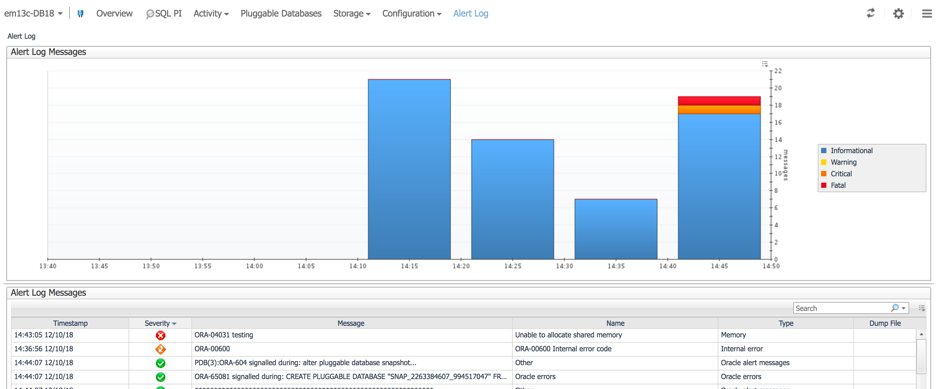Select the Alert Log tab

pyautogui.click(x=471, y=13)
